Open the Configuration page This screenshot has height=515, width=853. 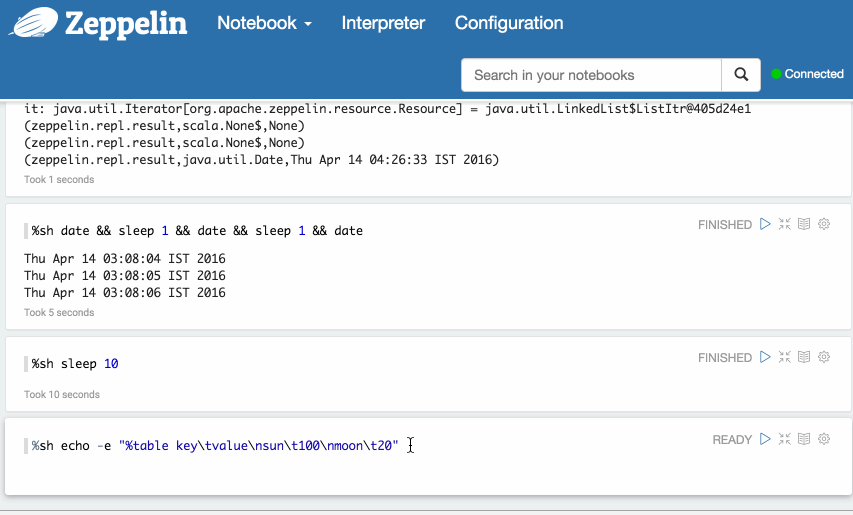[x=509, y=23]
